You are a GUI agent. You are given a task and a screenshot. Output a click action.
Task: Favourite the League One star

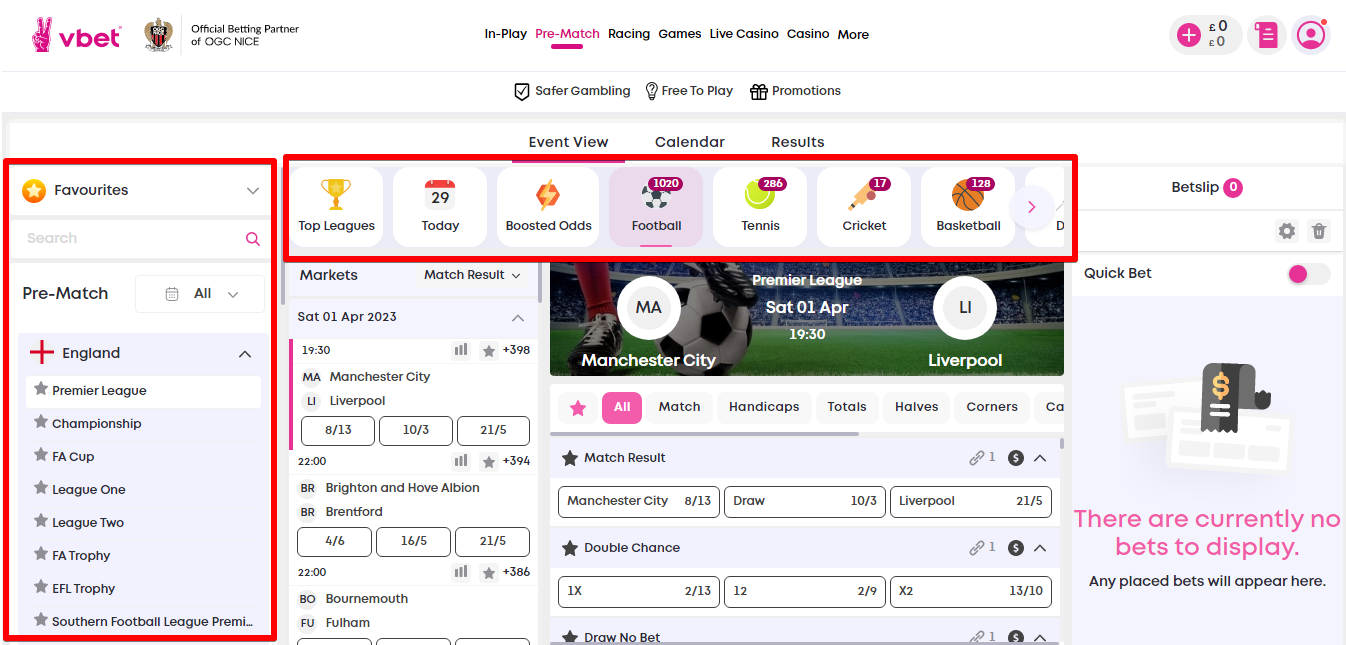[x=41, y=488]
